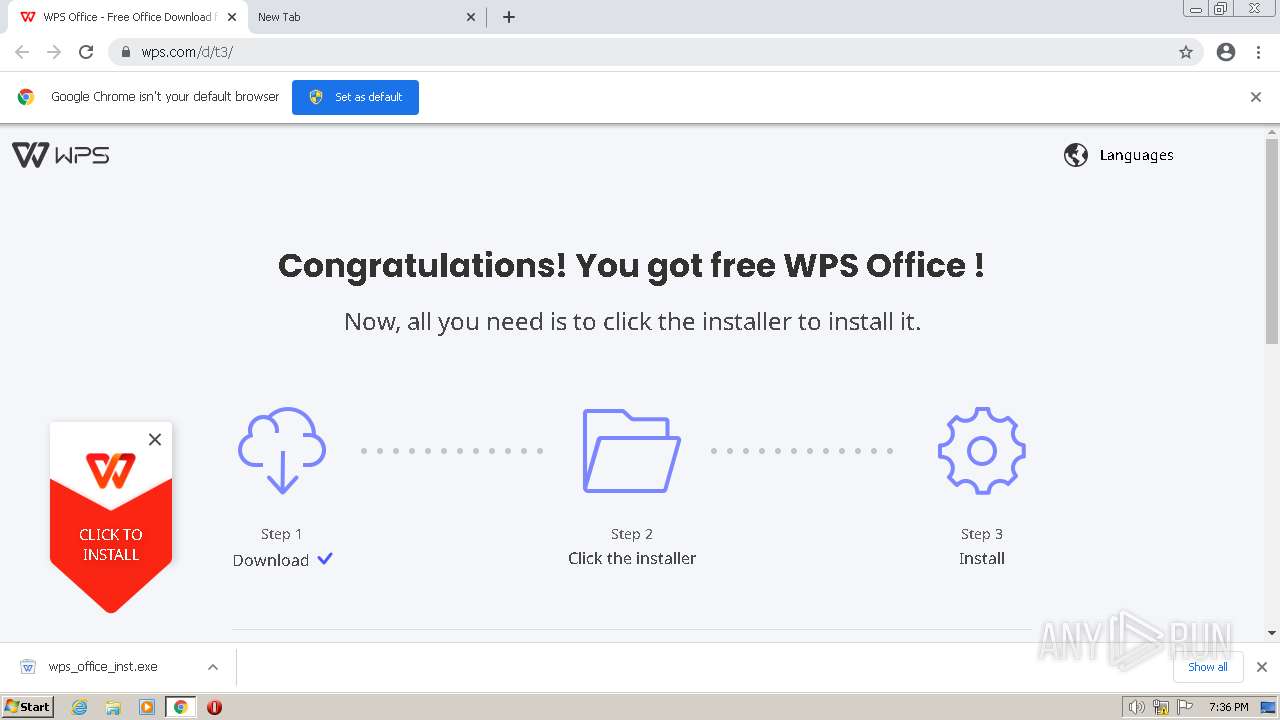Open Windows Explorer from taskbar
This screenshot has width=1280, height=720.
[113, 707]
